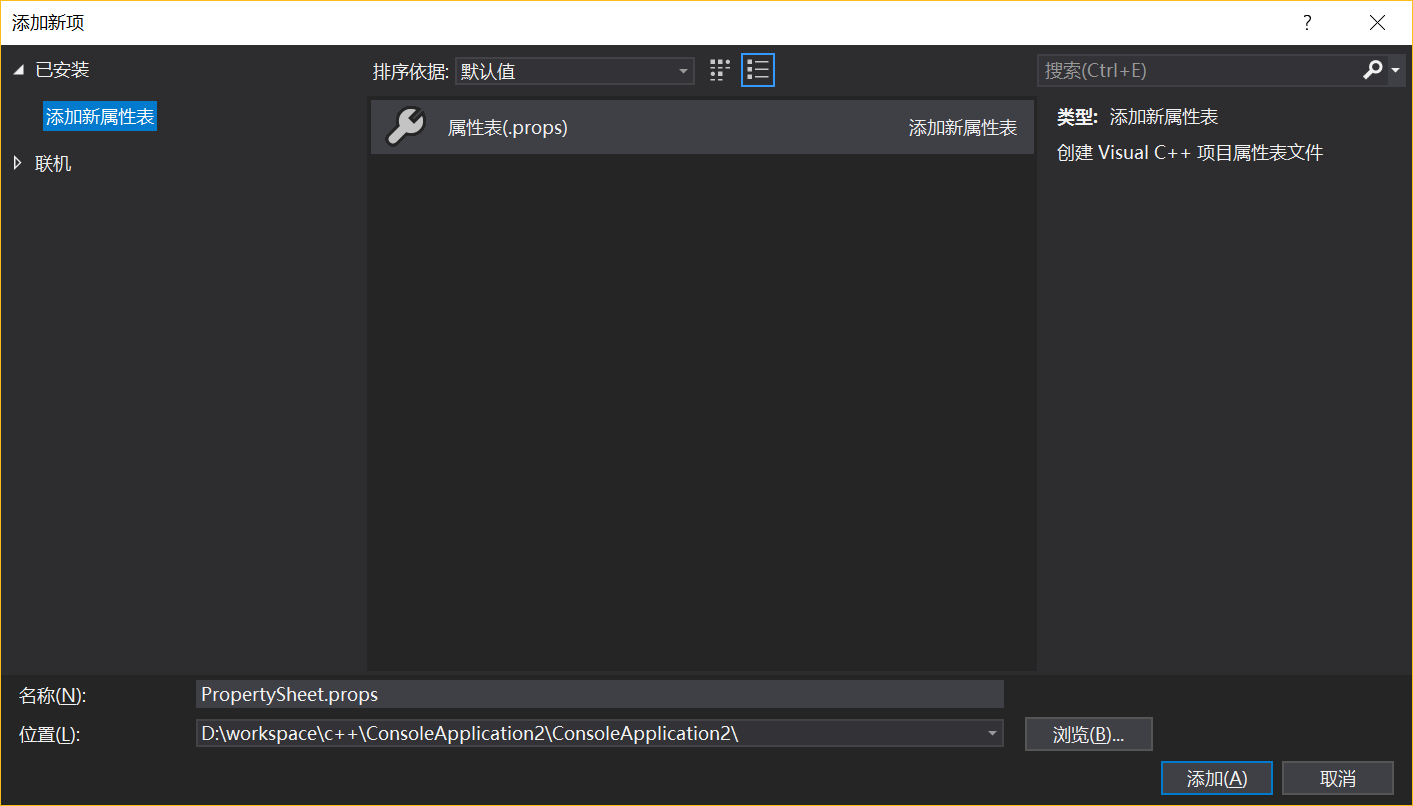1413x806 pixels.
Task: Switch to small icons view
Action: point(719,69)
